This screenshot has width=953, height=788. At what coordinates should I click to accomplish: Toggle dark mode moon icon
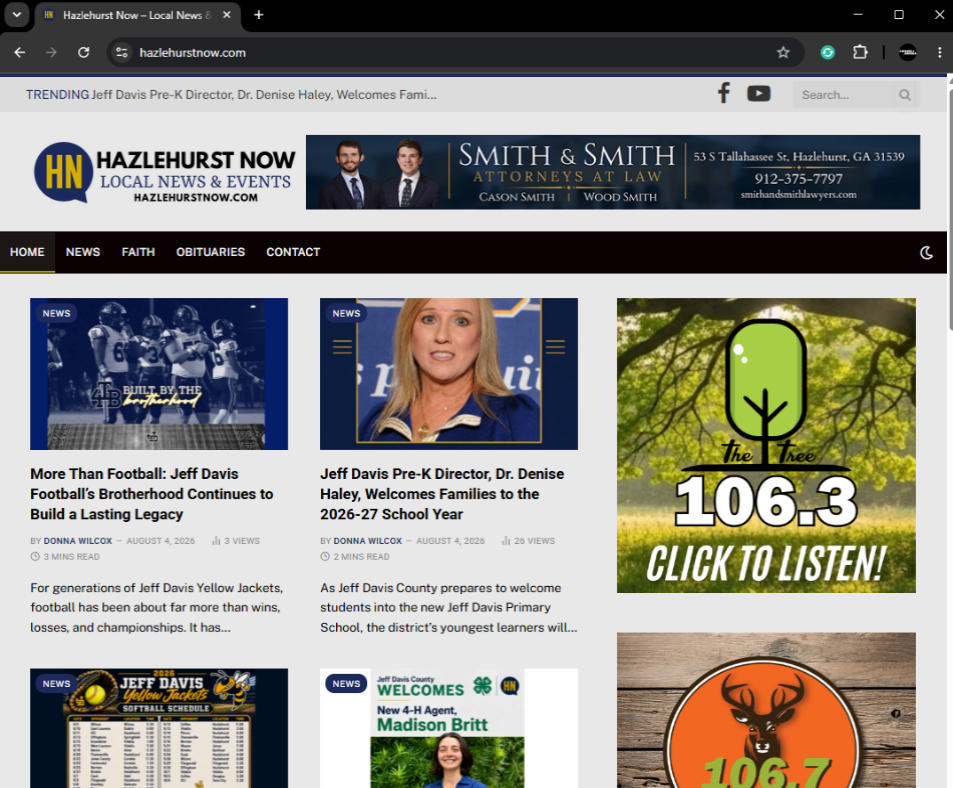tap(926, 252)
